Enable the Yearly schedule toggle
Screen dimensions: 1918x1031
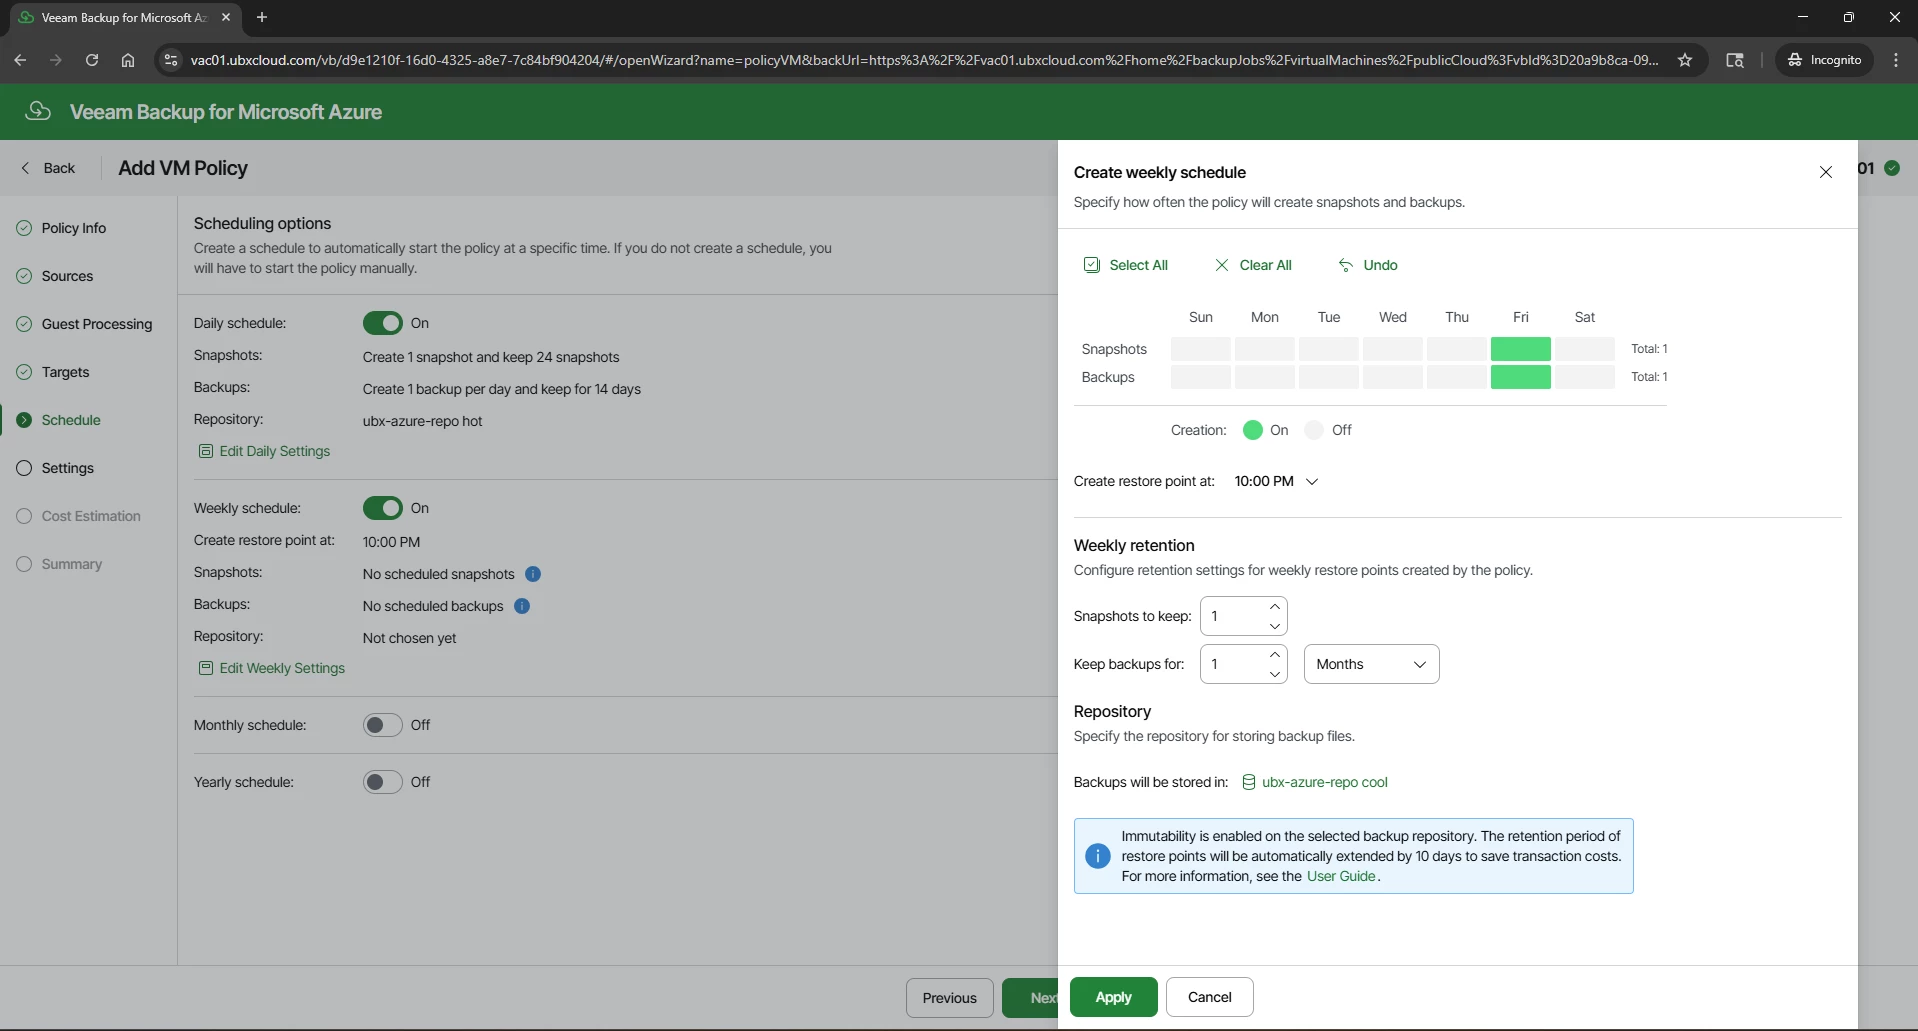(x=382, y=782)
